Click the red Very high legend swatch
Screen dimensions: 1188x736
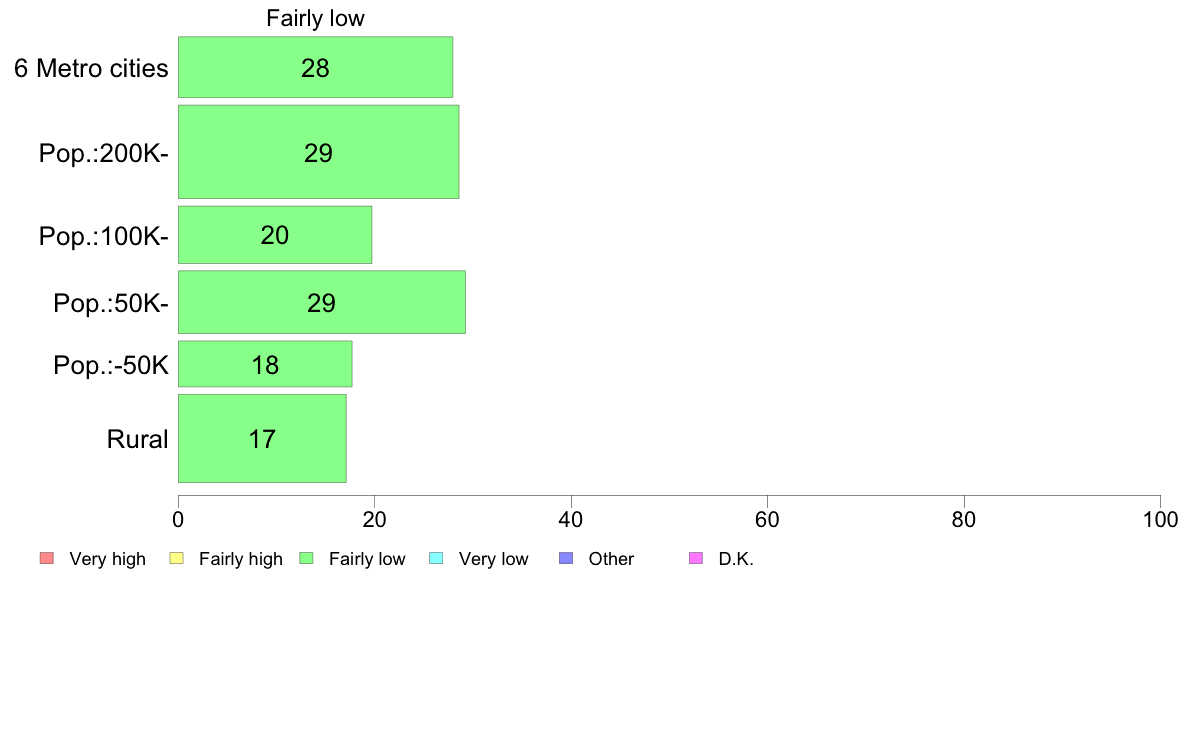(x=47, y=559)
